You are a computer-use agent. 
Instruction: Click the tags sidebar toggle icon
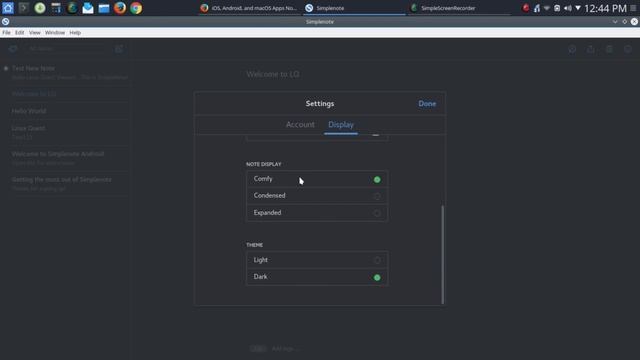pyautogui.click(x=13, y=49)
